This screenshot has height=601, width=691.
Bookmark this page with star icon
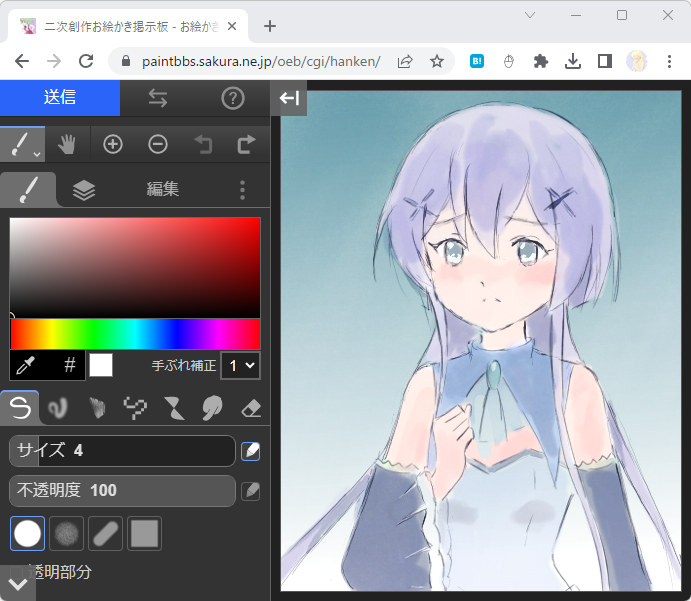[437, 61]
